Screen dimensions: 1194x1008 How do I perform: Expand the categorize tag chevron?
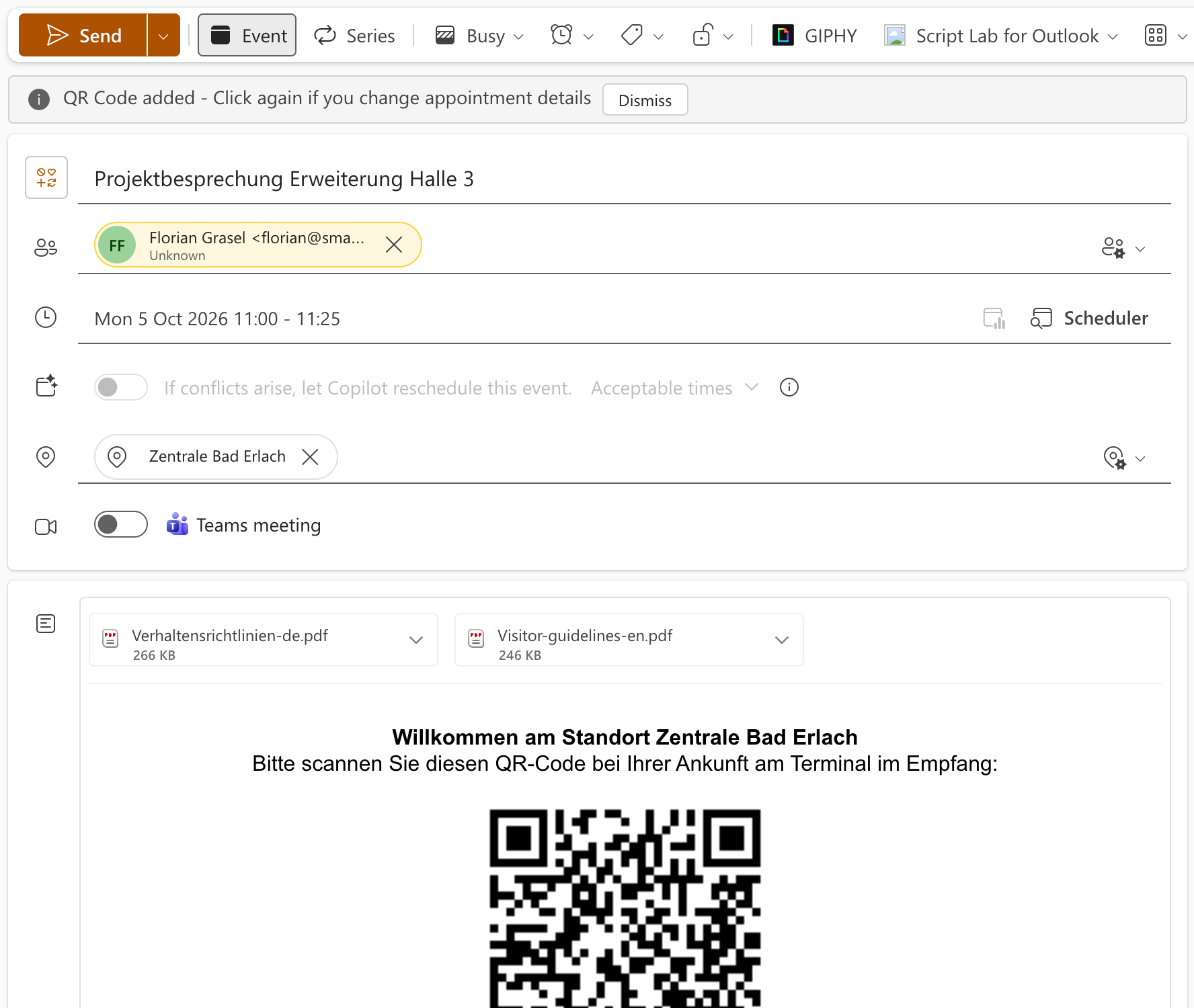[x=659, y=37]
